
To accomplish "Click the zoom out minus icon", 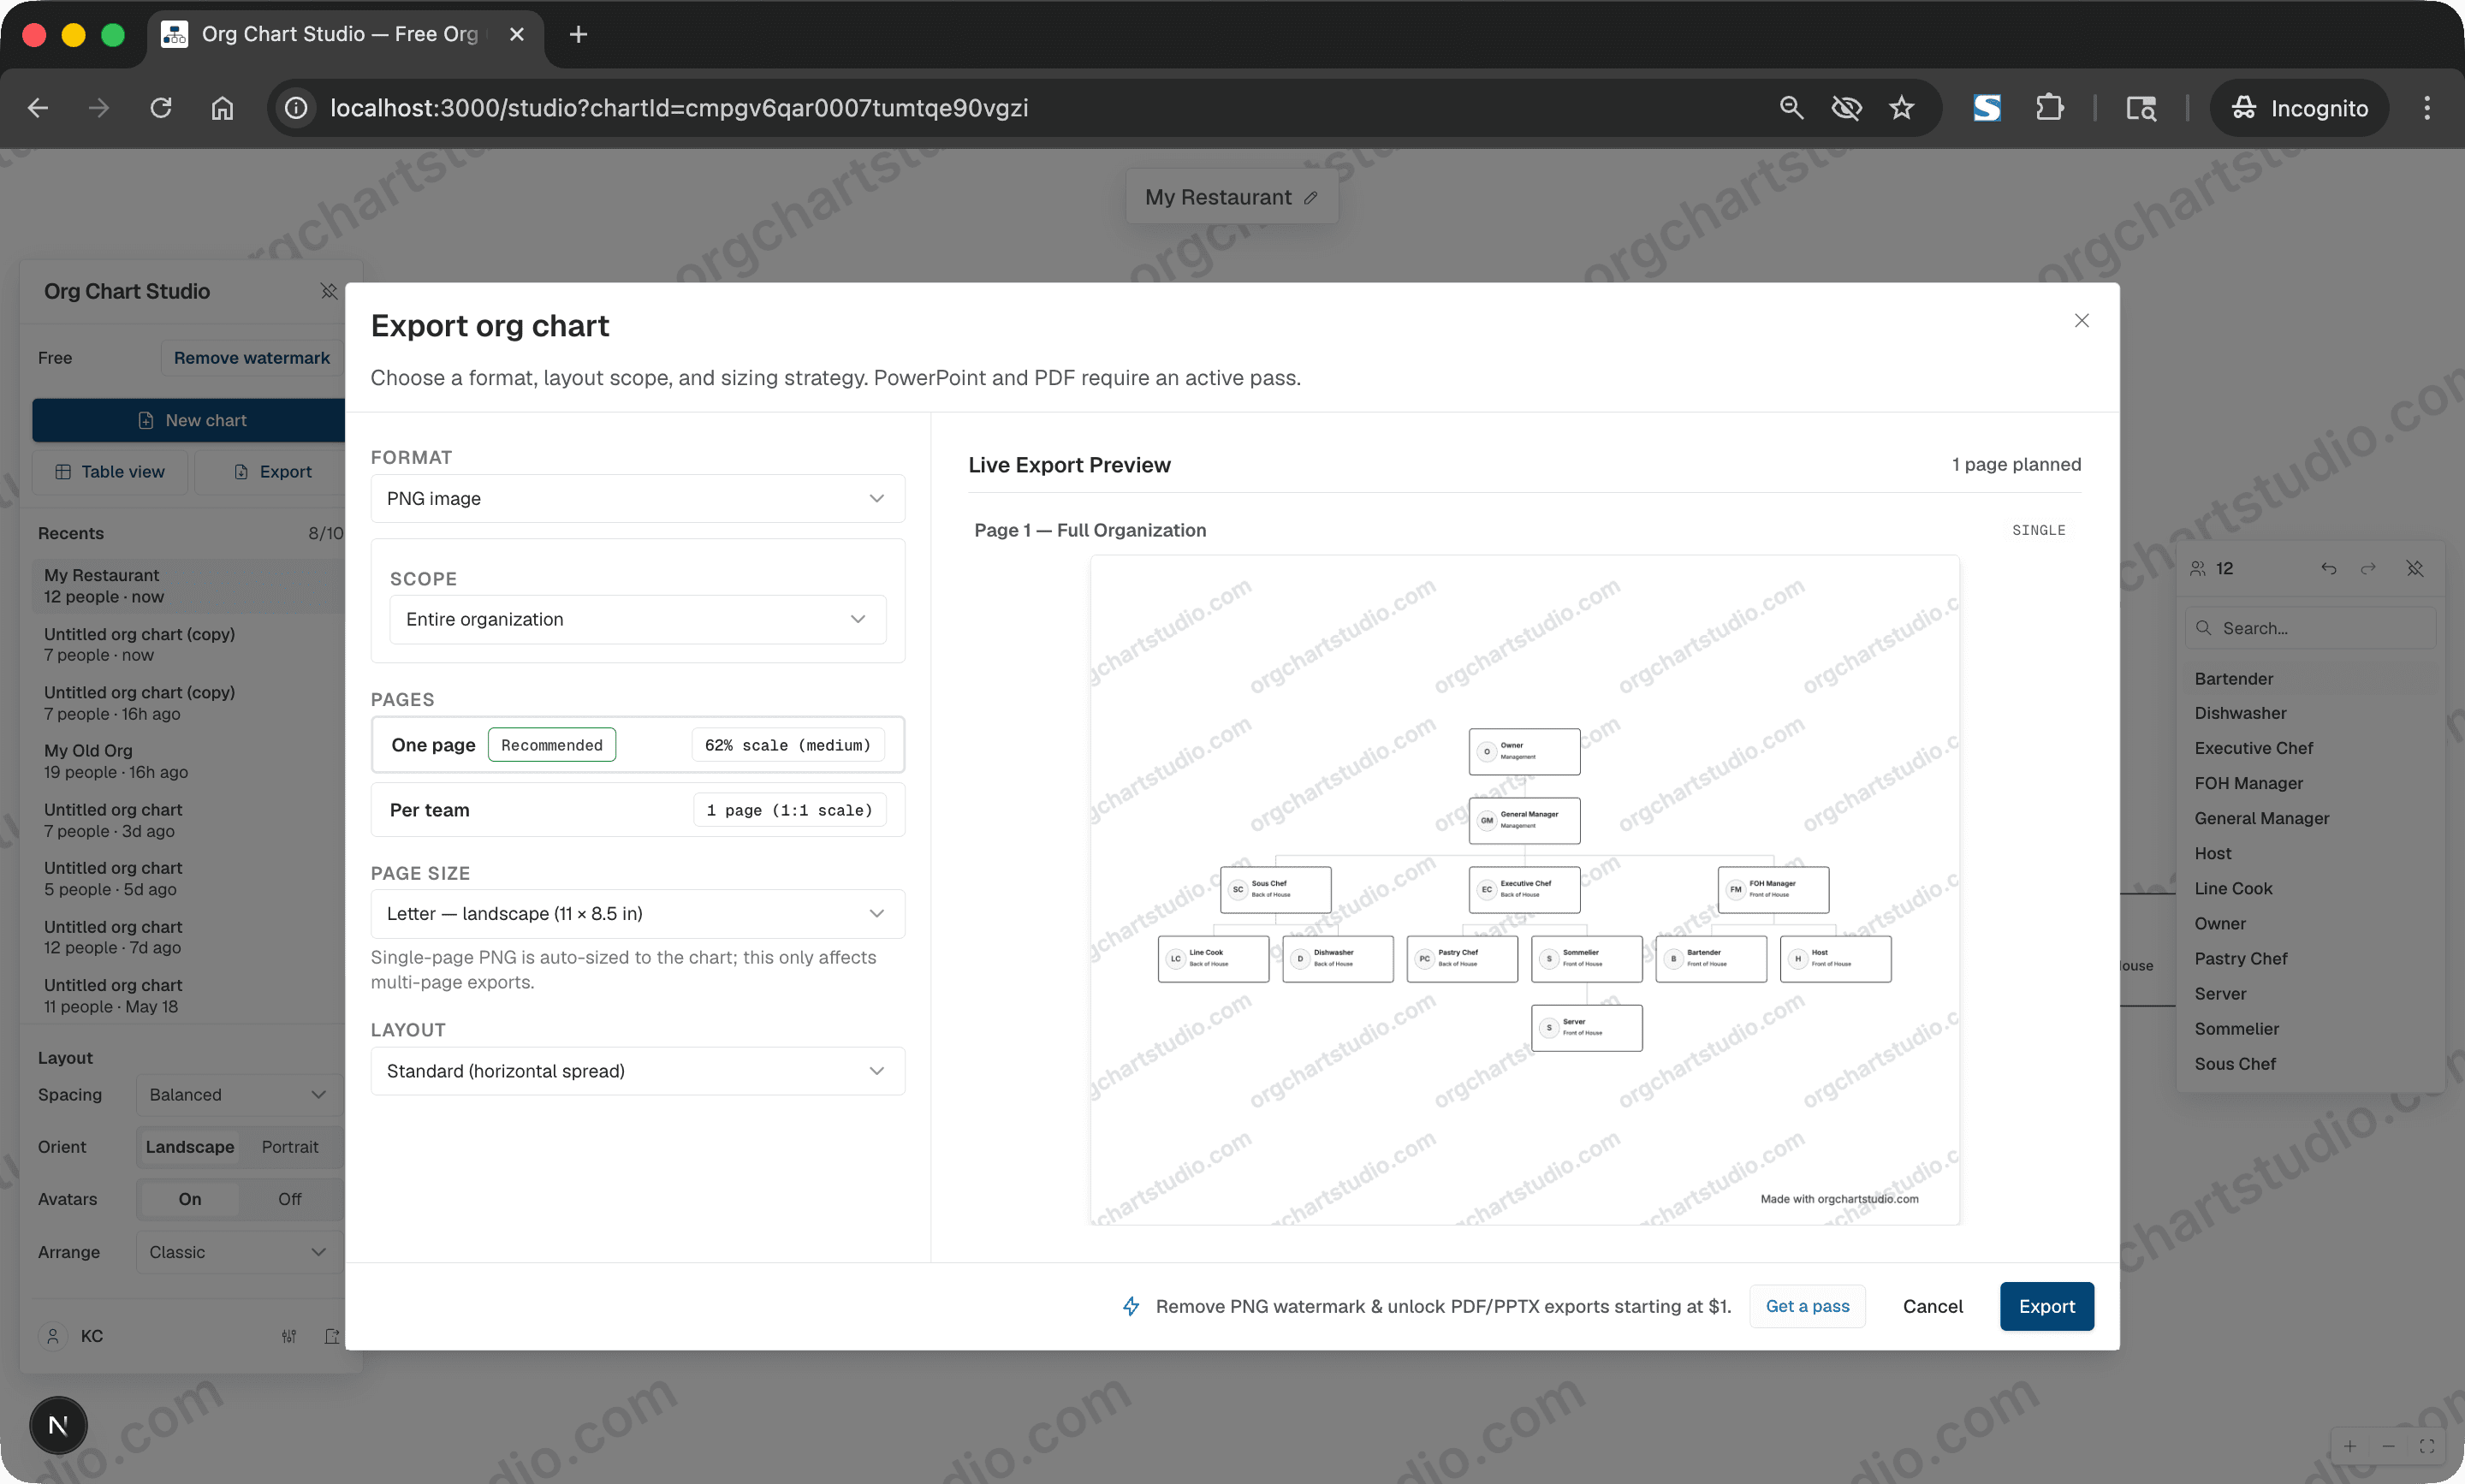I will click(2388, 1446).
